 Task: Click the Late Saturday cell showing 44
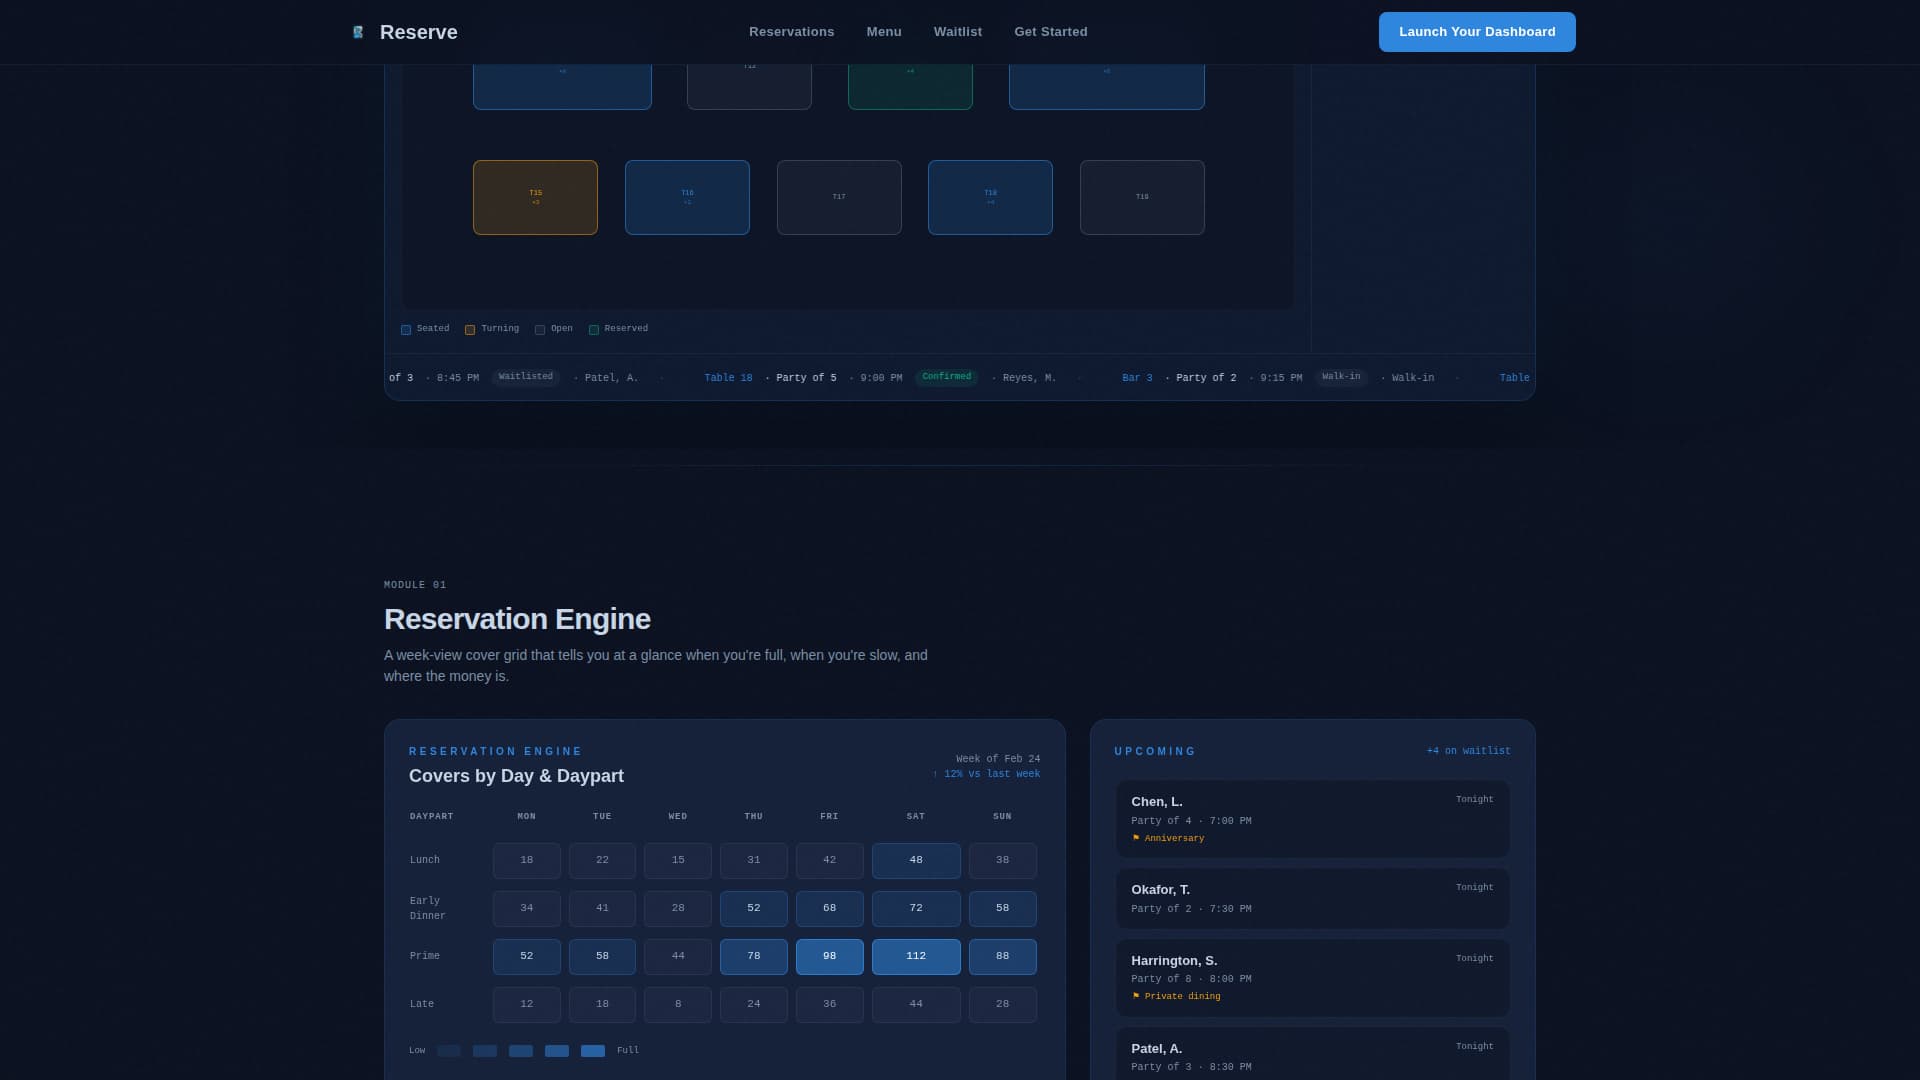(916, 1005)
